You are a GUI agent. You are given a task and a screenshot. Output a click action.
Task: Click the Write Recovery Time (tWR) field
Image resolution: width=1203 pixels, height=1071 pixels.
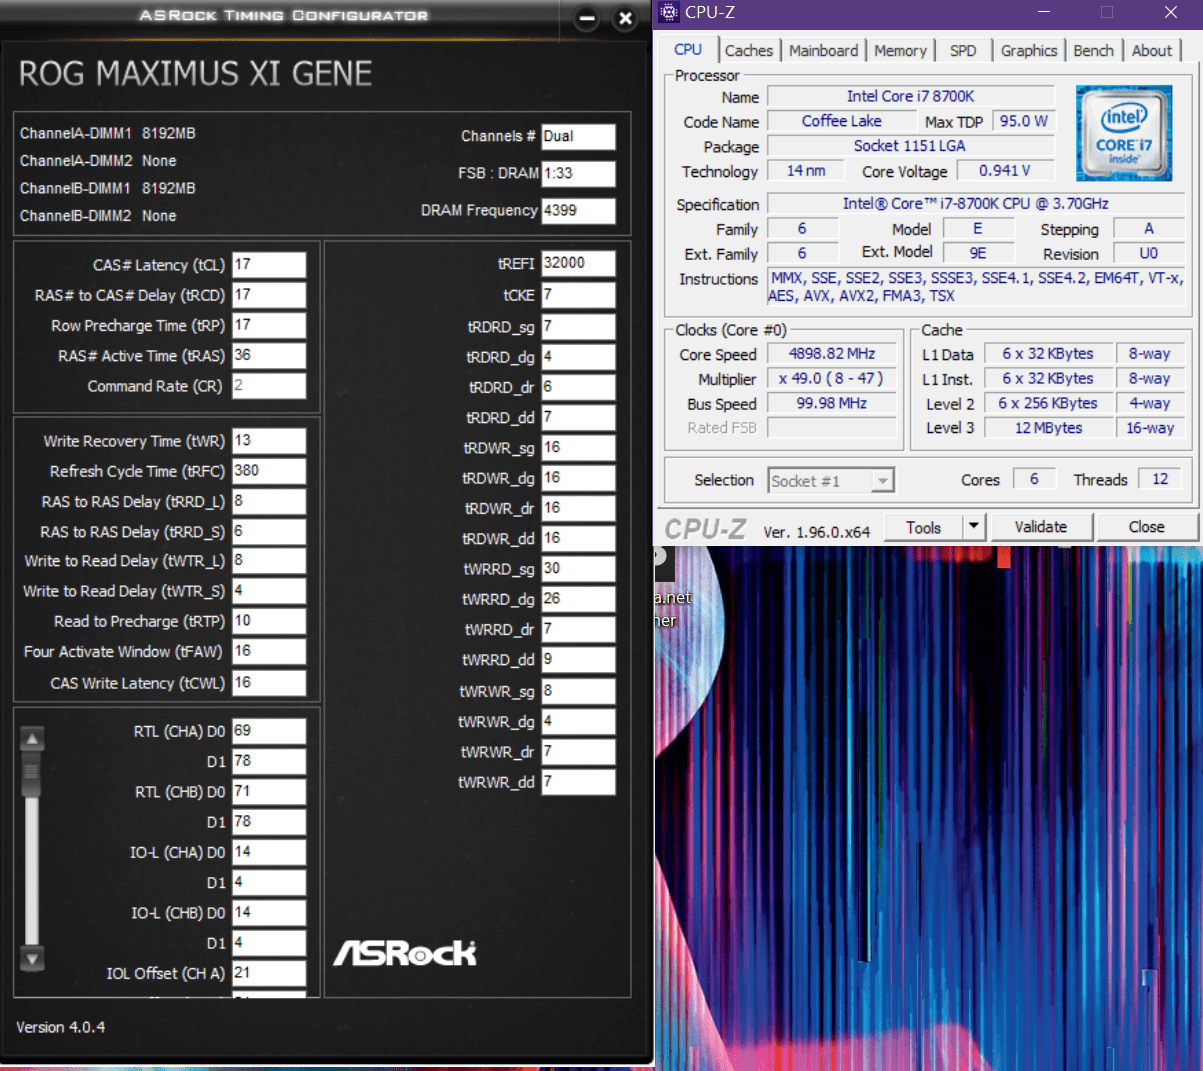(269, 441)
